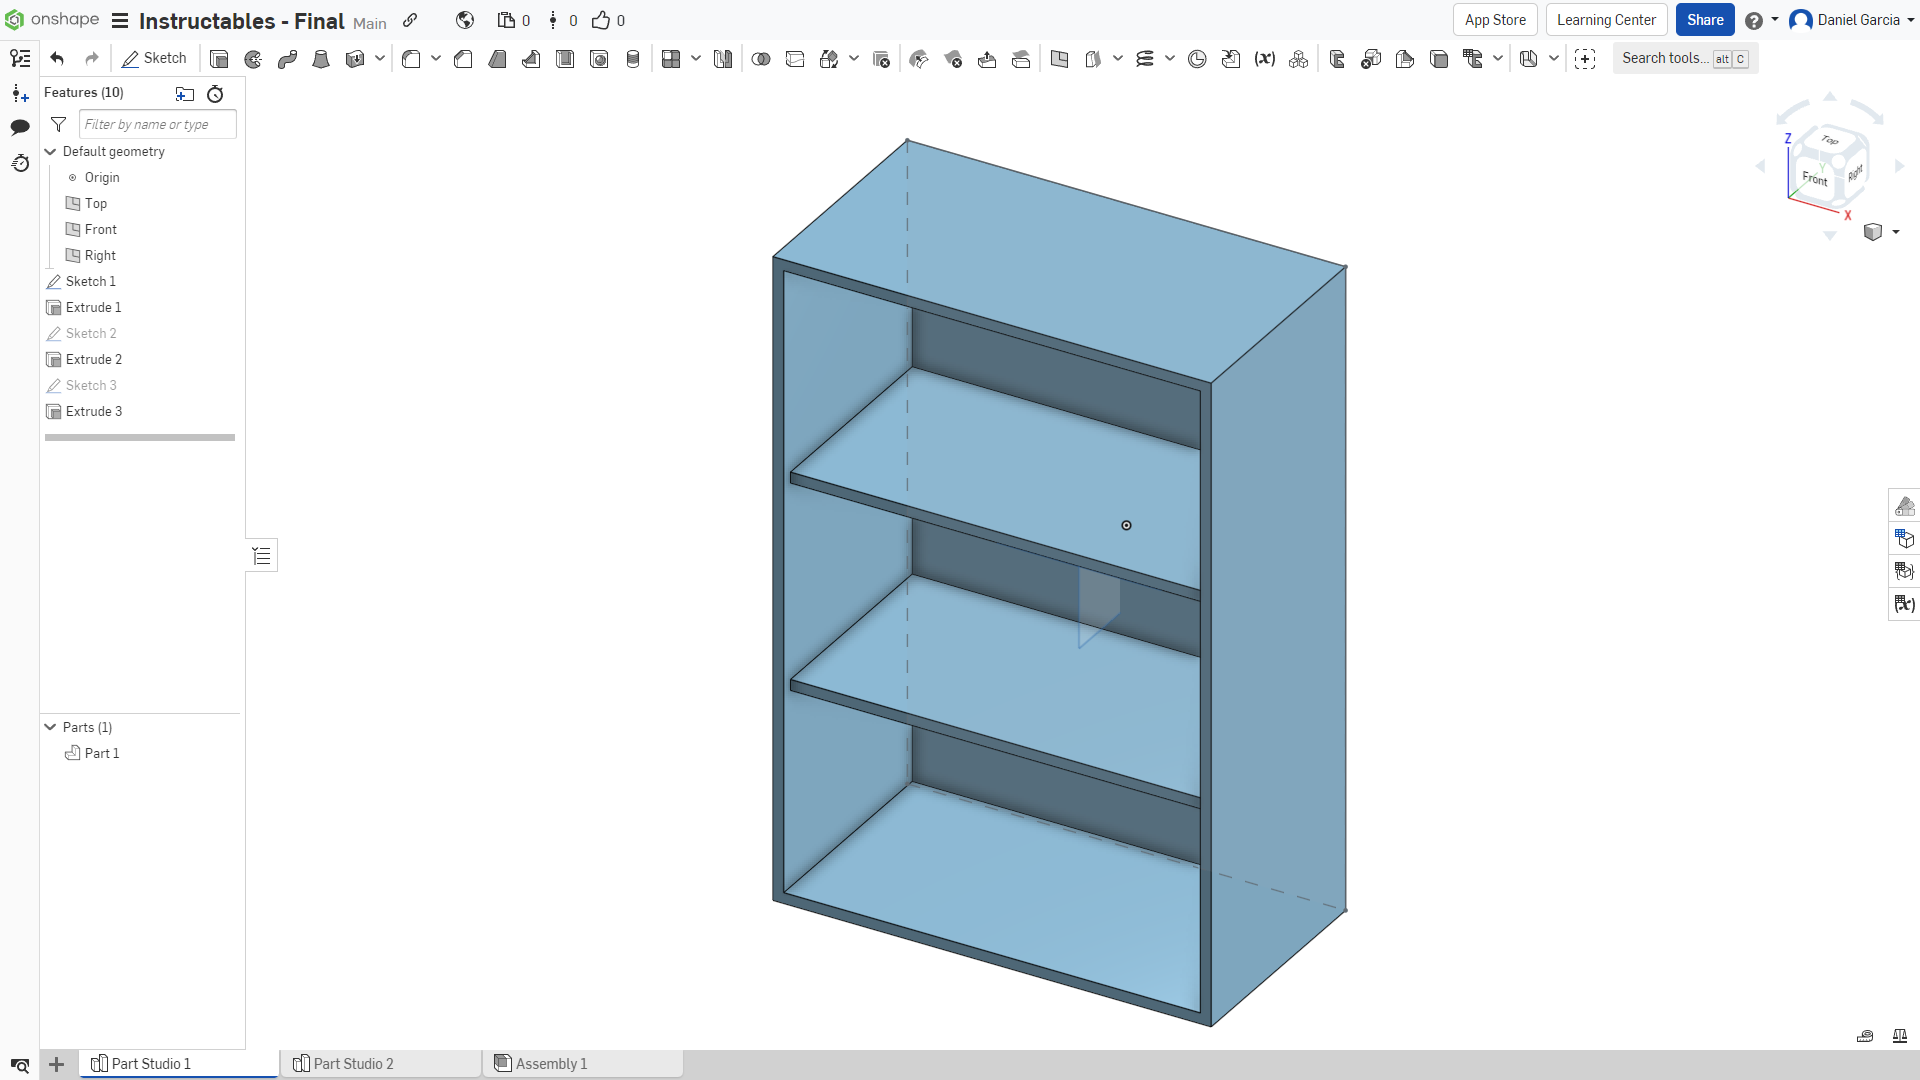Select the Sweep tool

point(287,58)
